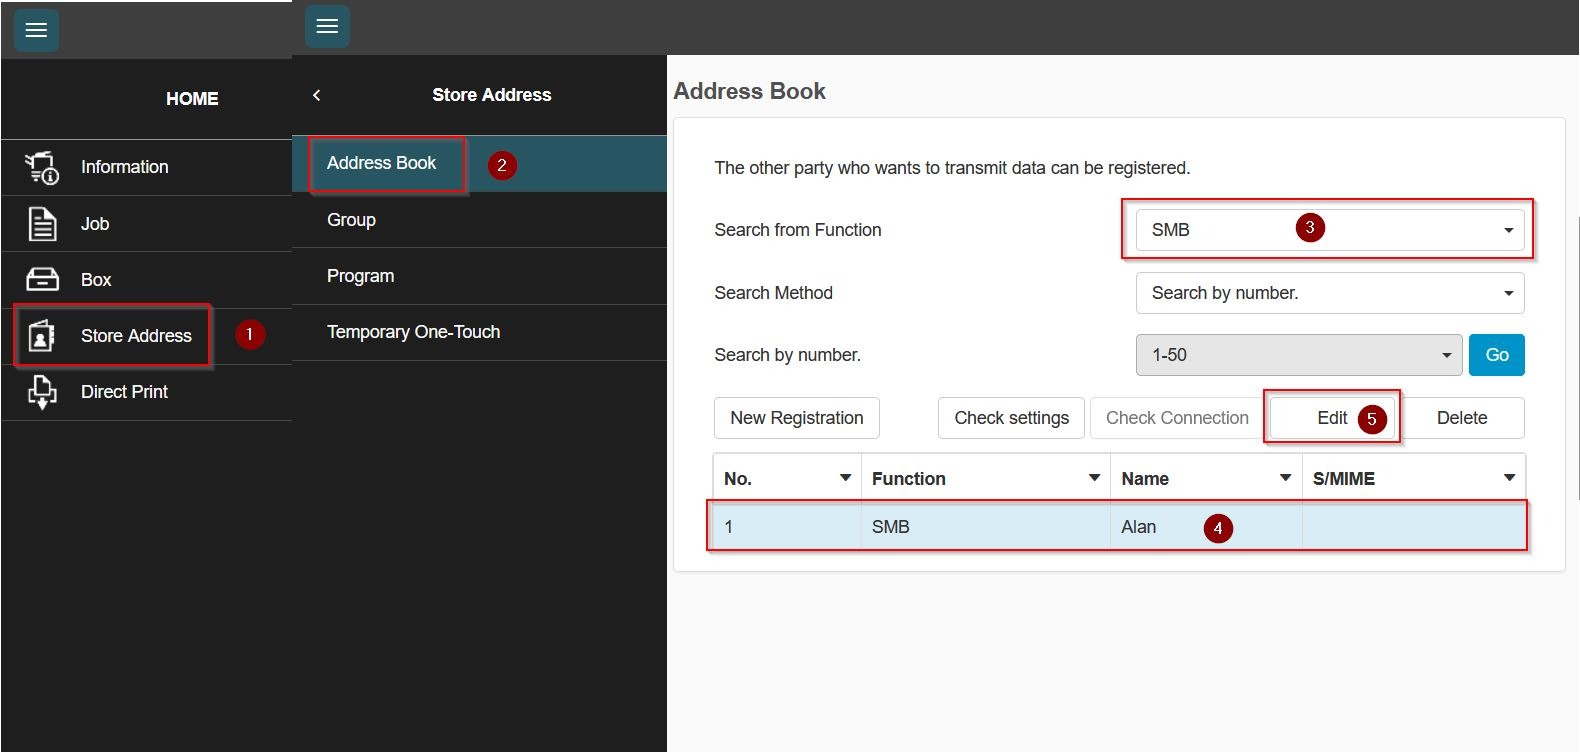Go back using the left chevron arrow
This screenshot has height=752, width=1580.
(317, 95)
